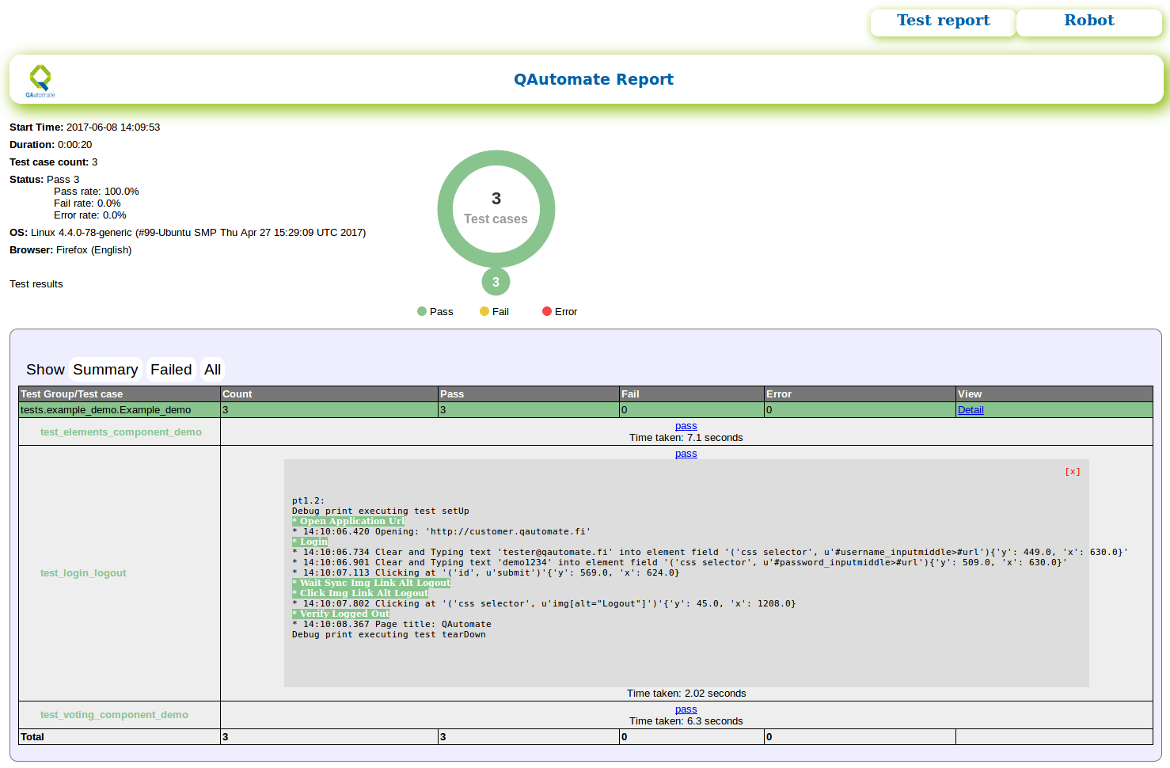The height and width of the screenshot is (768, 1170).
Task: Click the OS: Linux 4.4.0-78-generic line
Action: (x=188, y=233)
